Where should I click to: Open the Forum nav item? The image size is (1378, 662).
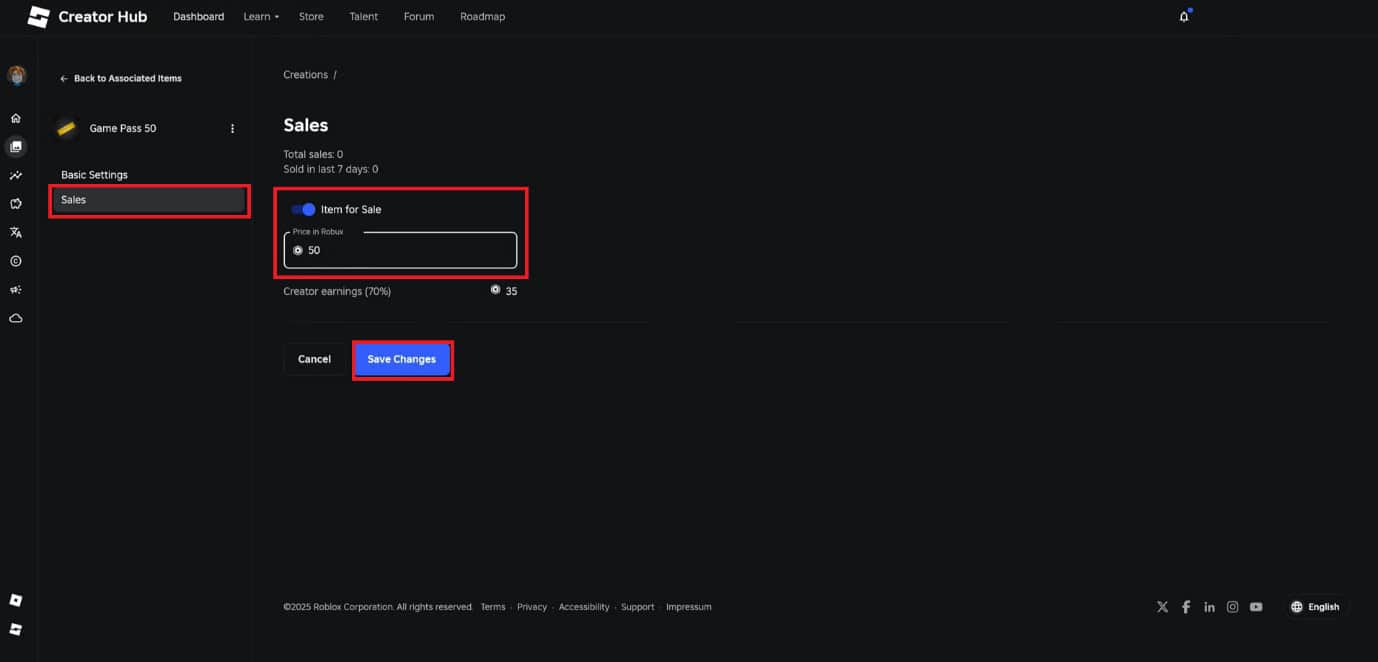pyautogui.click(x=419, y=17)
